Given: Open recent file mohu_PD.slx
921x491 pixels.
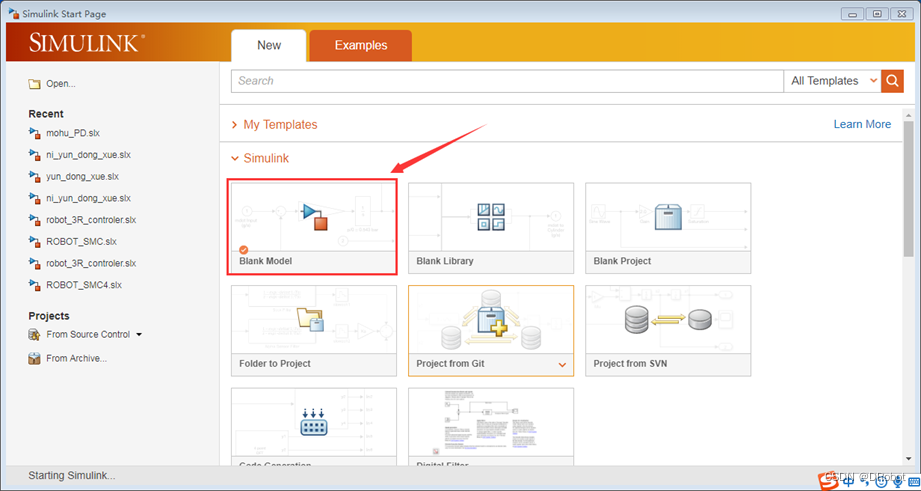Looking at the screenshot, I should point(73,133).
